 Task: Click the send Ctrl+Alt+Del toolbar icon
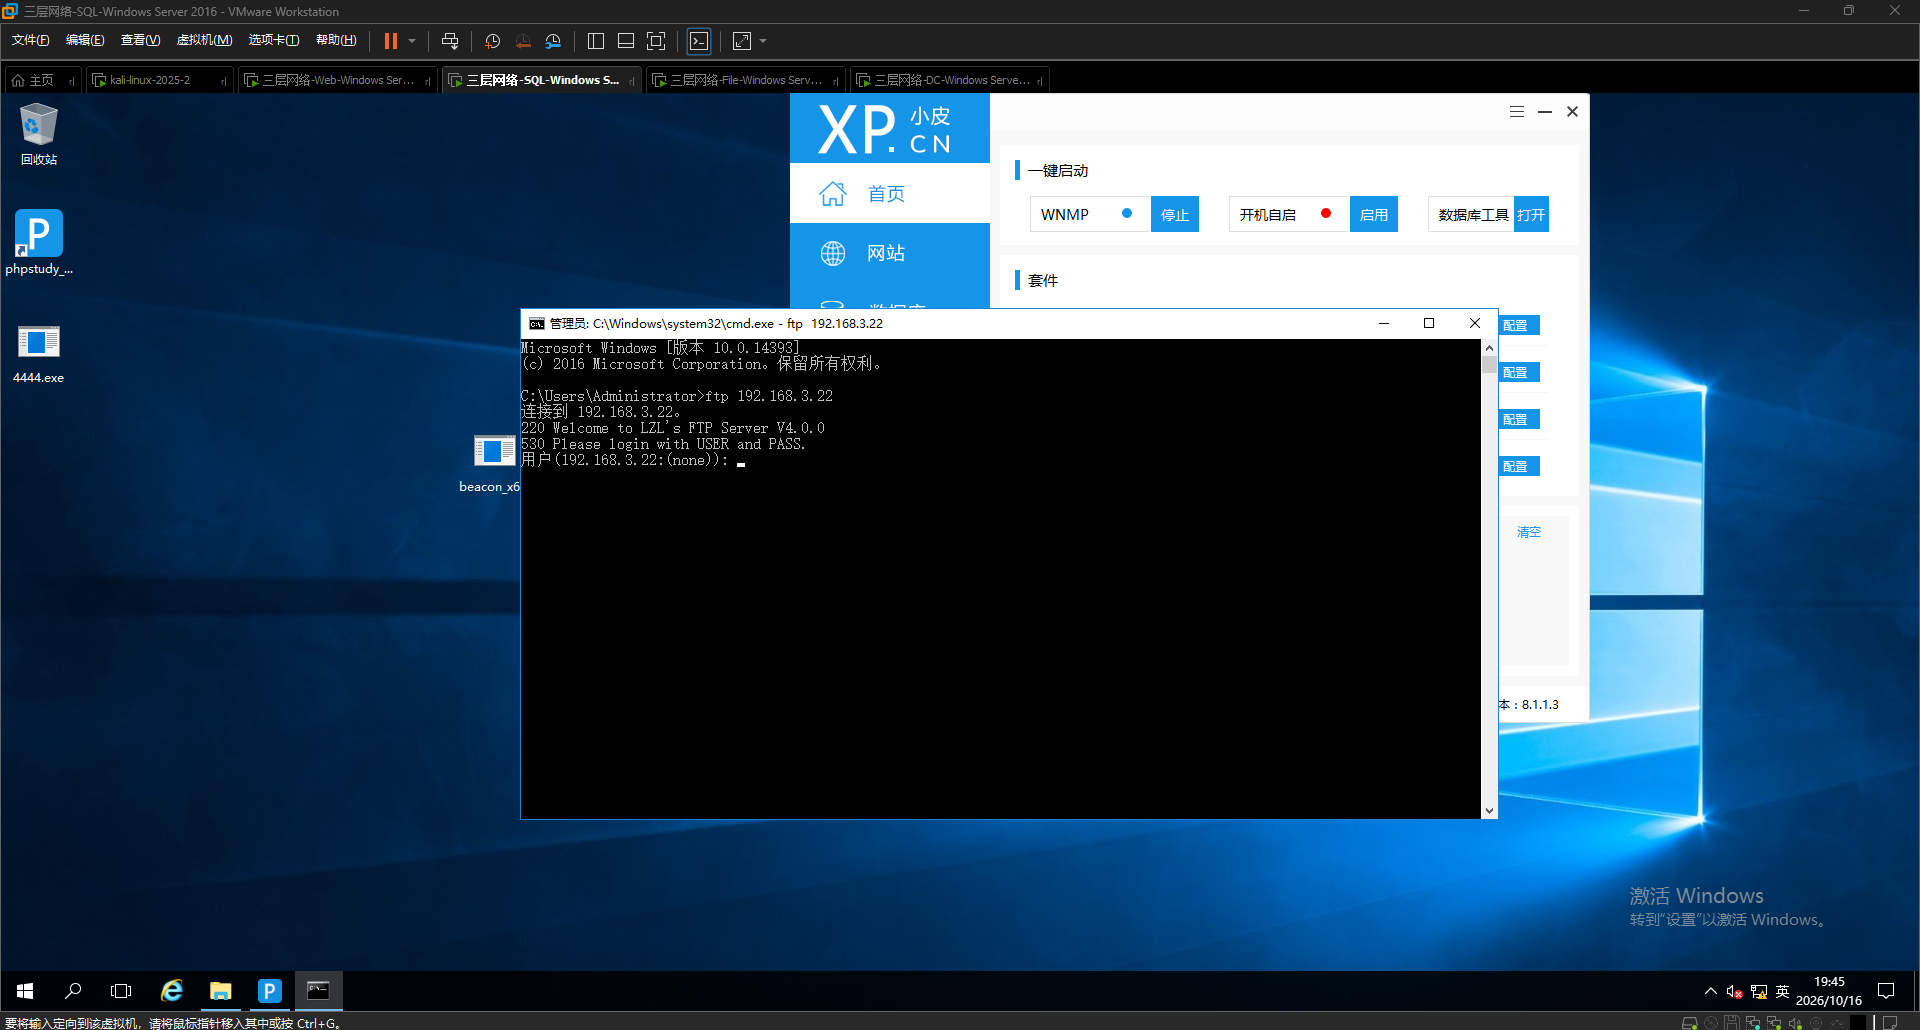pos(450,41)
